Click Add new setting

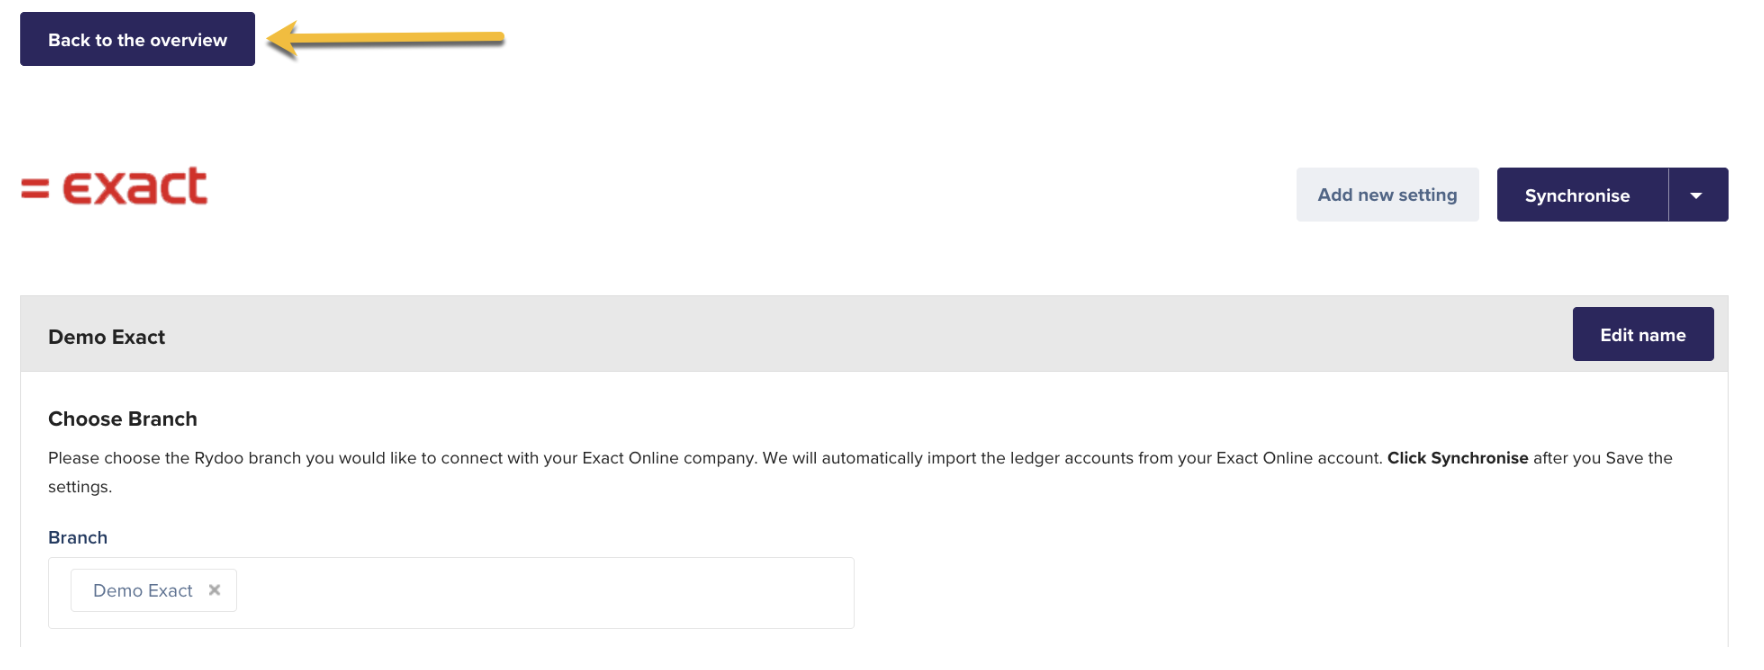(1386, 195)
